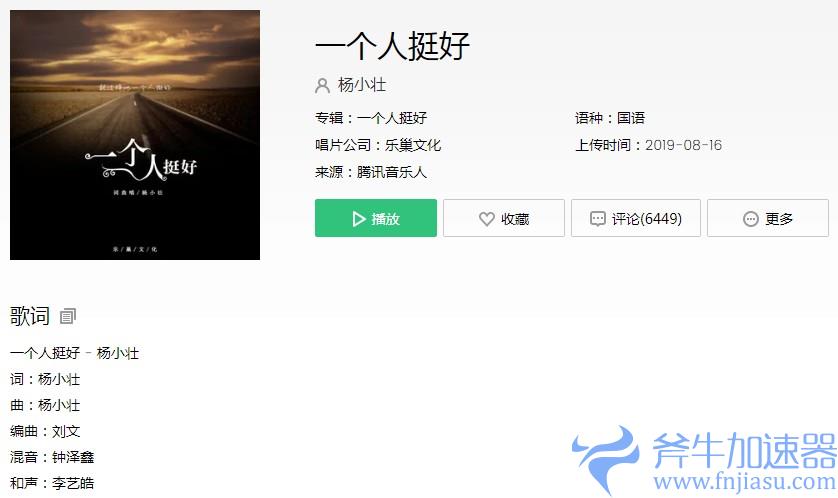The width and height of the screenshot is (838, 498).
Task: Click the song title heading 一个人挺好
Action: (392, 45)
